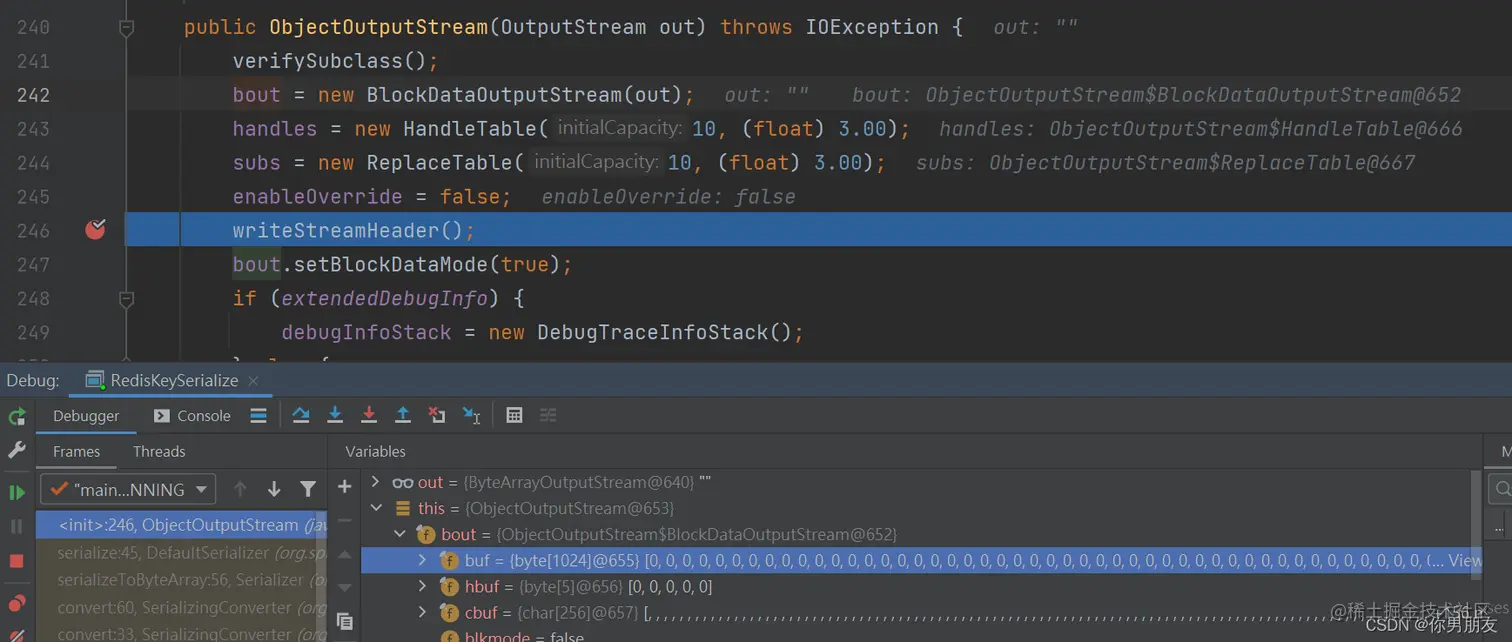Click the trace current stream chain icon

(548, 415)
